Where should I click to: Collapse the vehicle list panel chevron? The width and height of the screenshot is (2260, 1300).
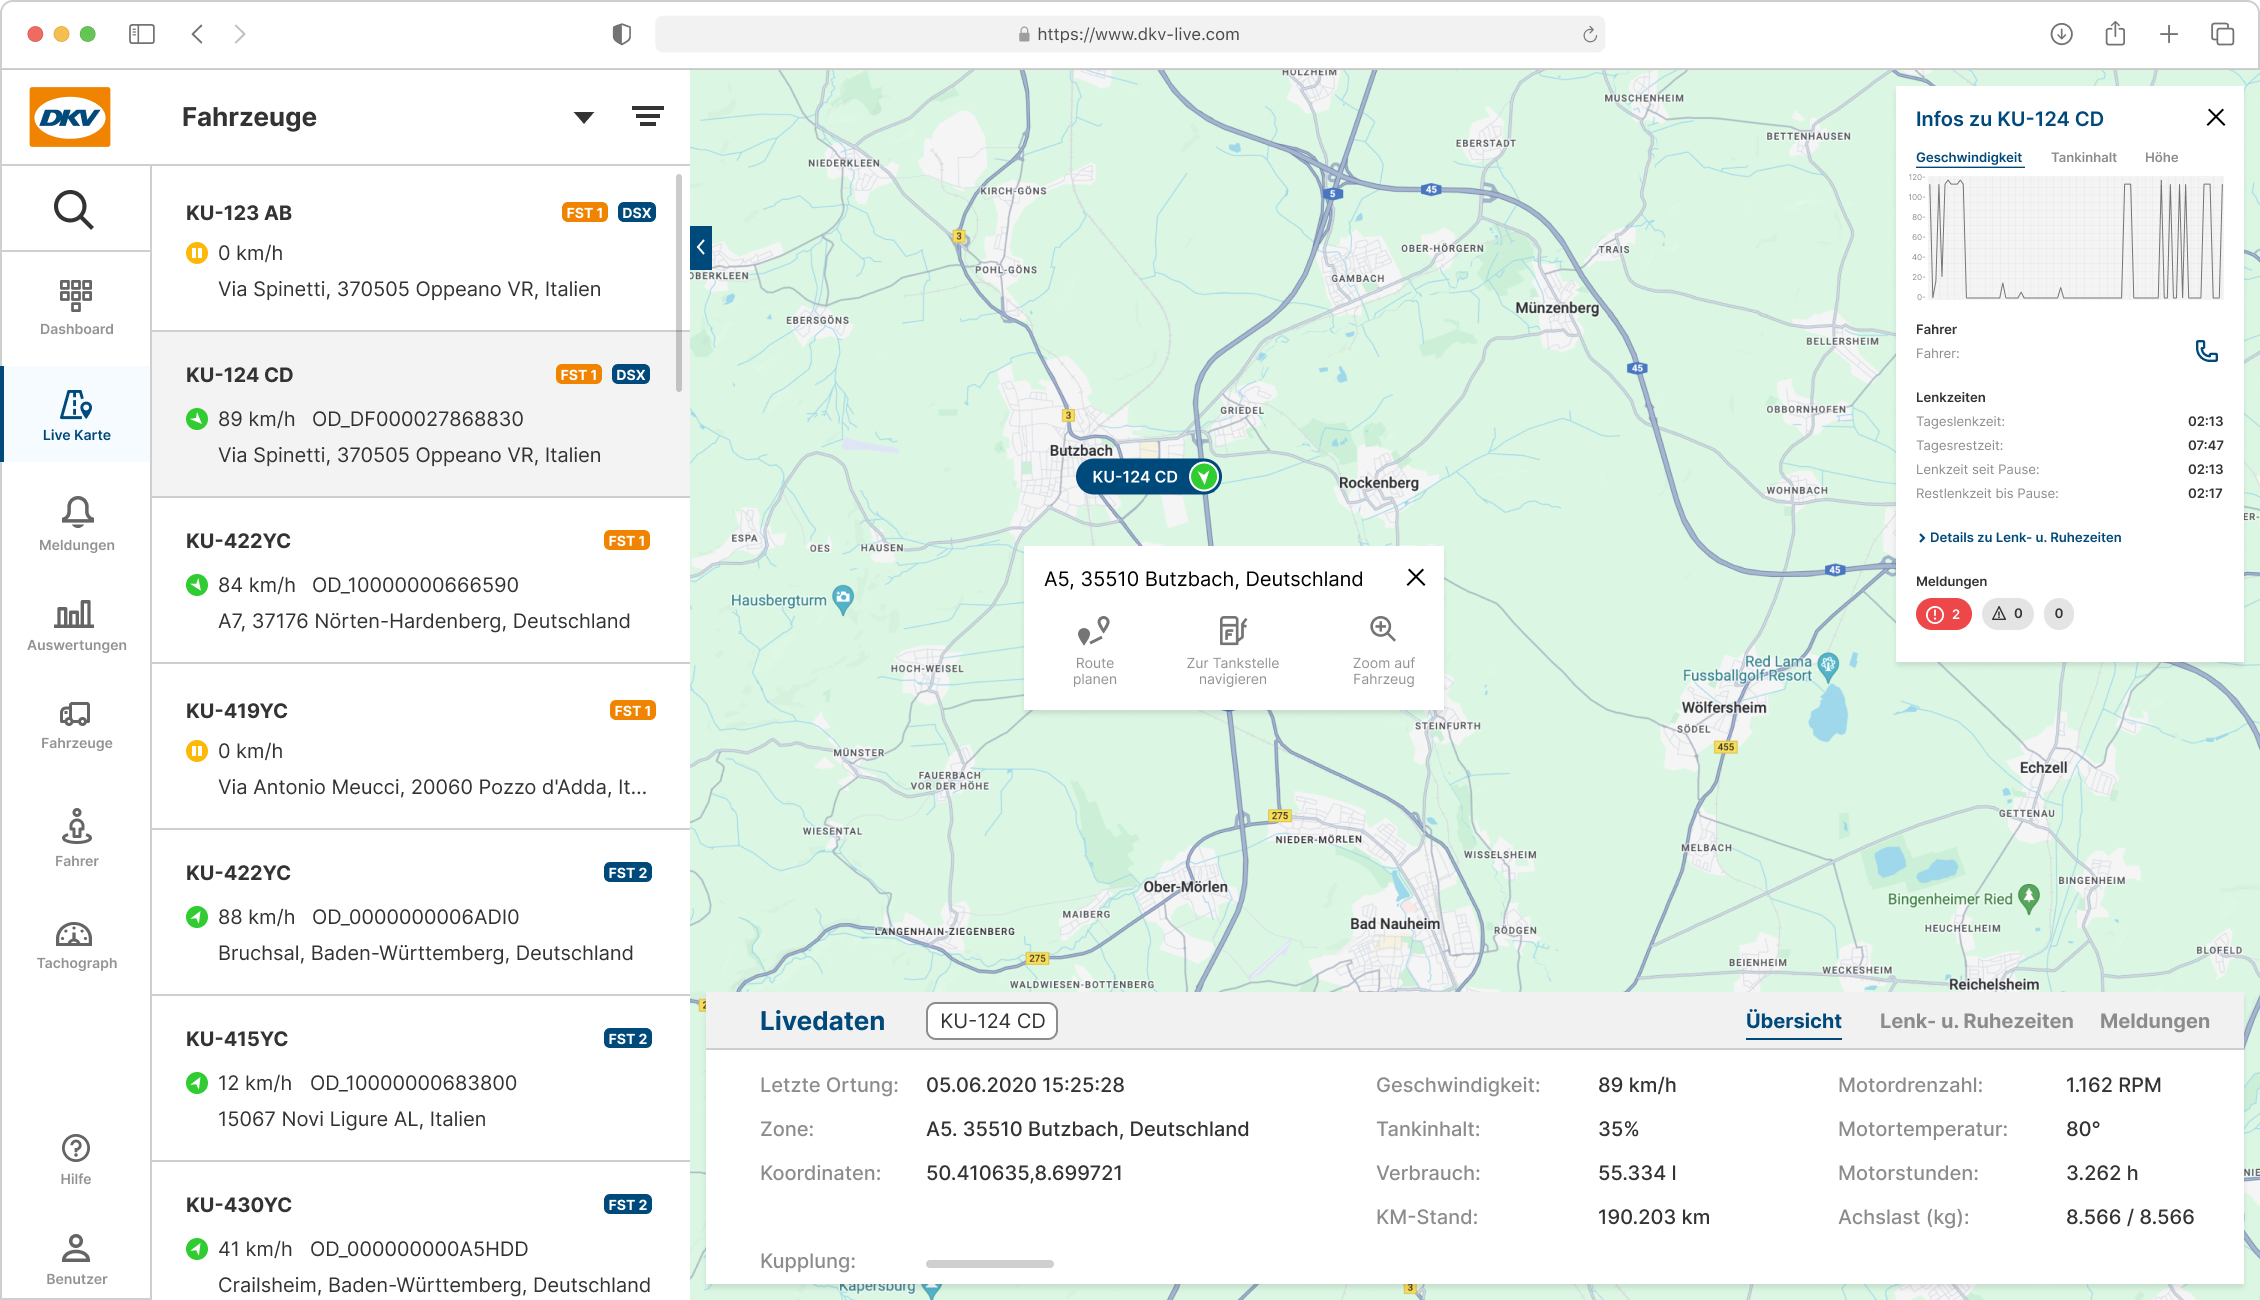pos(701,247)
